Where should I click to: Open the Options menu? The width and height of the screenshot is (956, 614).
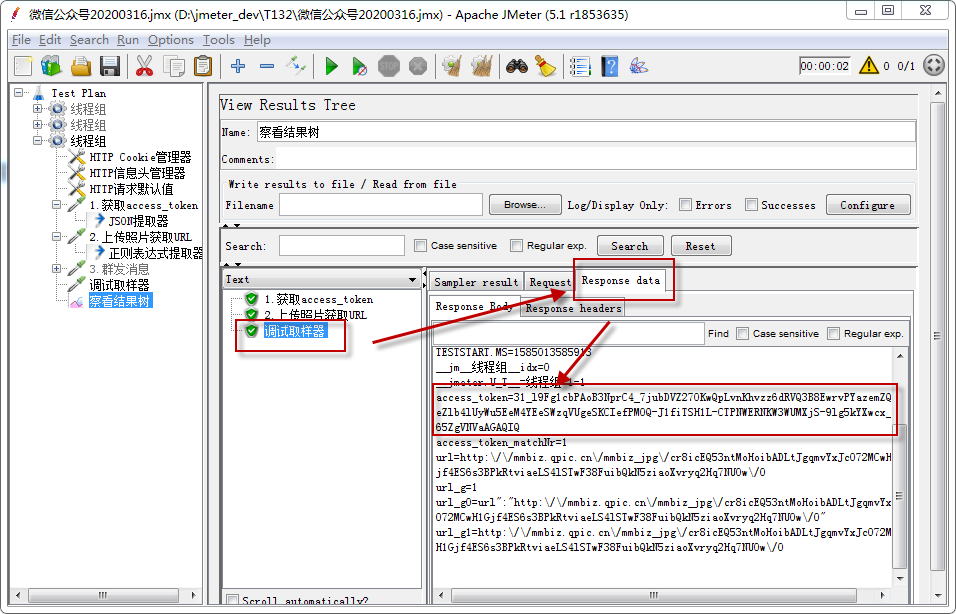(171, 40)
